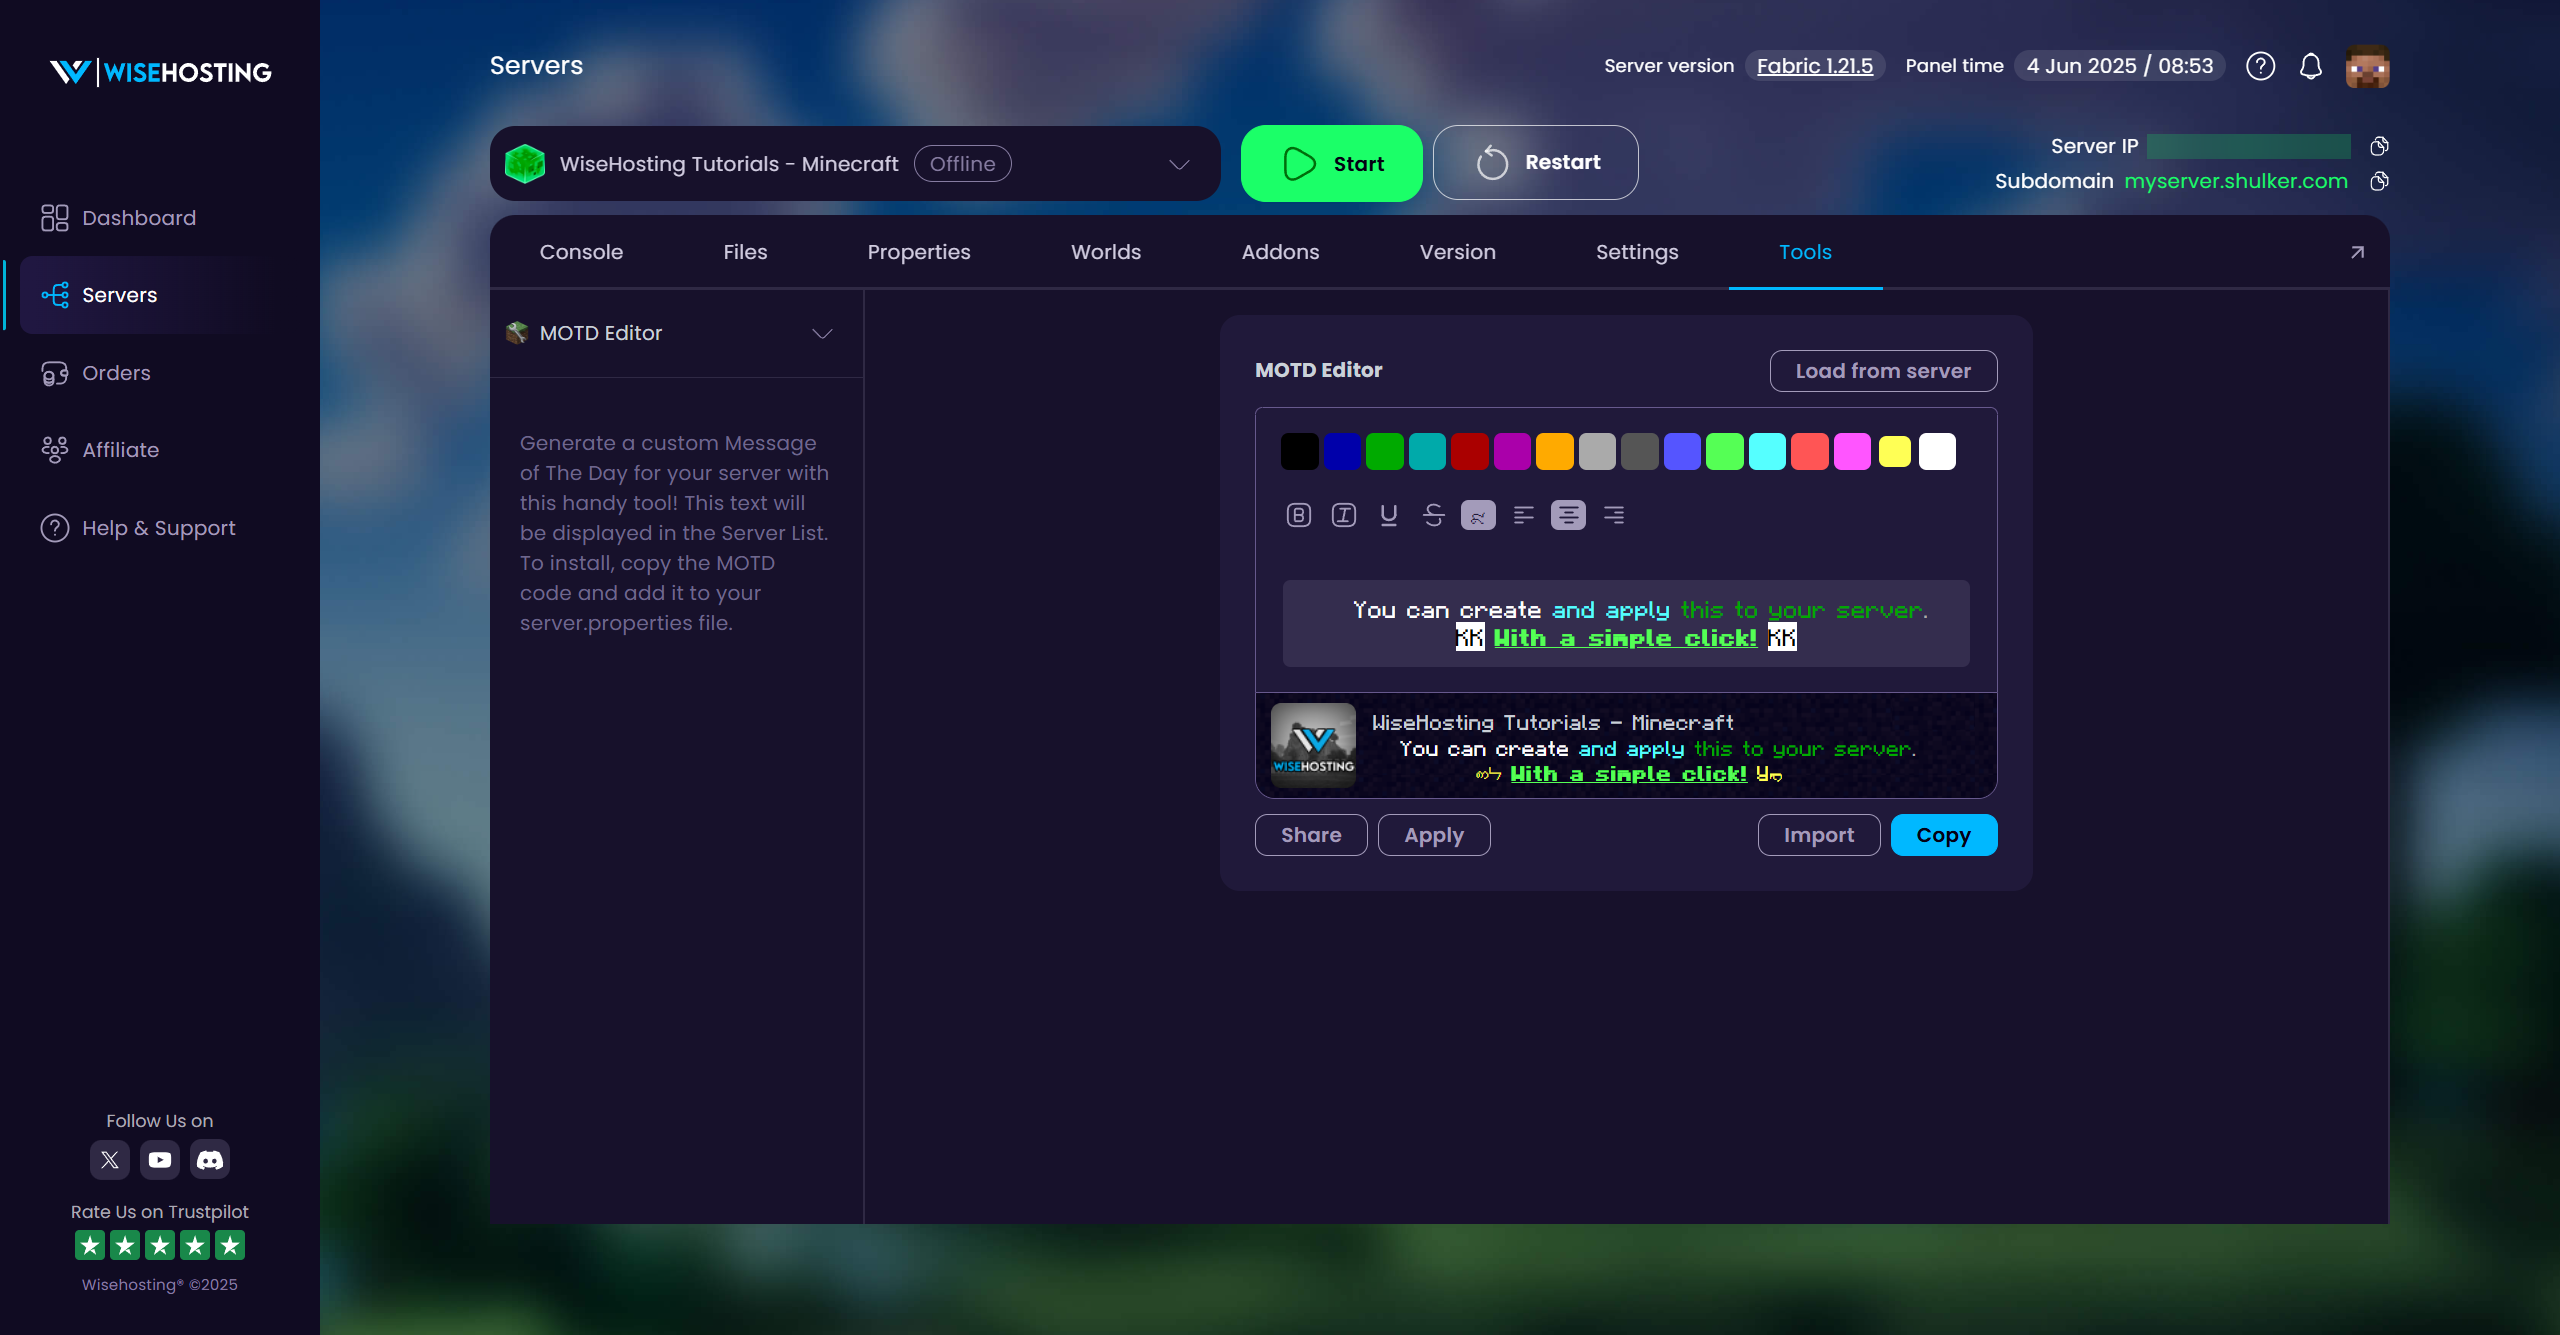Toggle strikethrough formatting in MOTD editor

(1433, 515)
